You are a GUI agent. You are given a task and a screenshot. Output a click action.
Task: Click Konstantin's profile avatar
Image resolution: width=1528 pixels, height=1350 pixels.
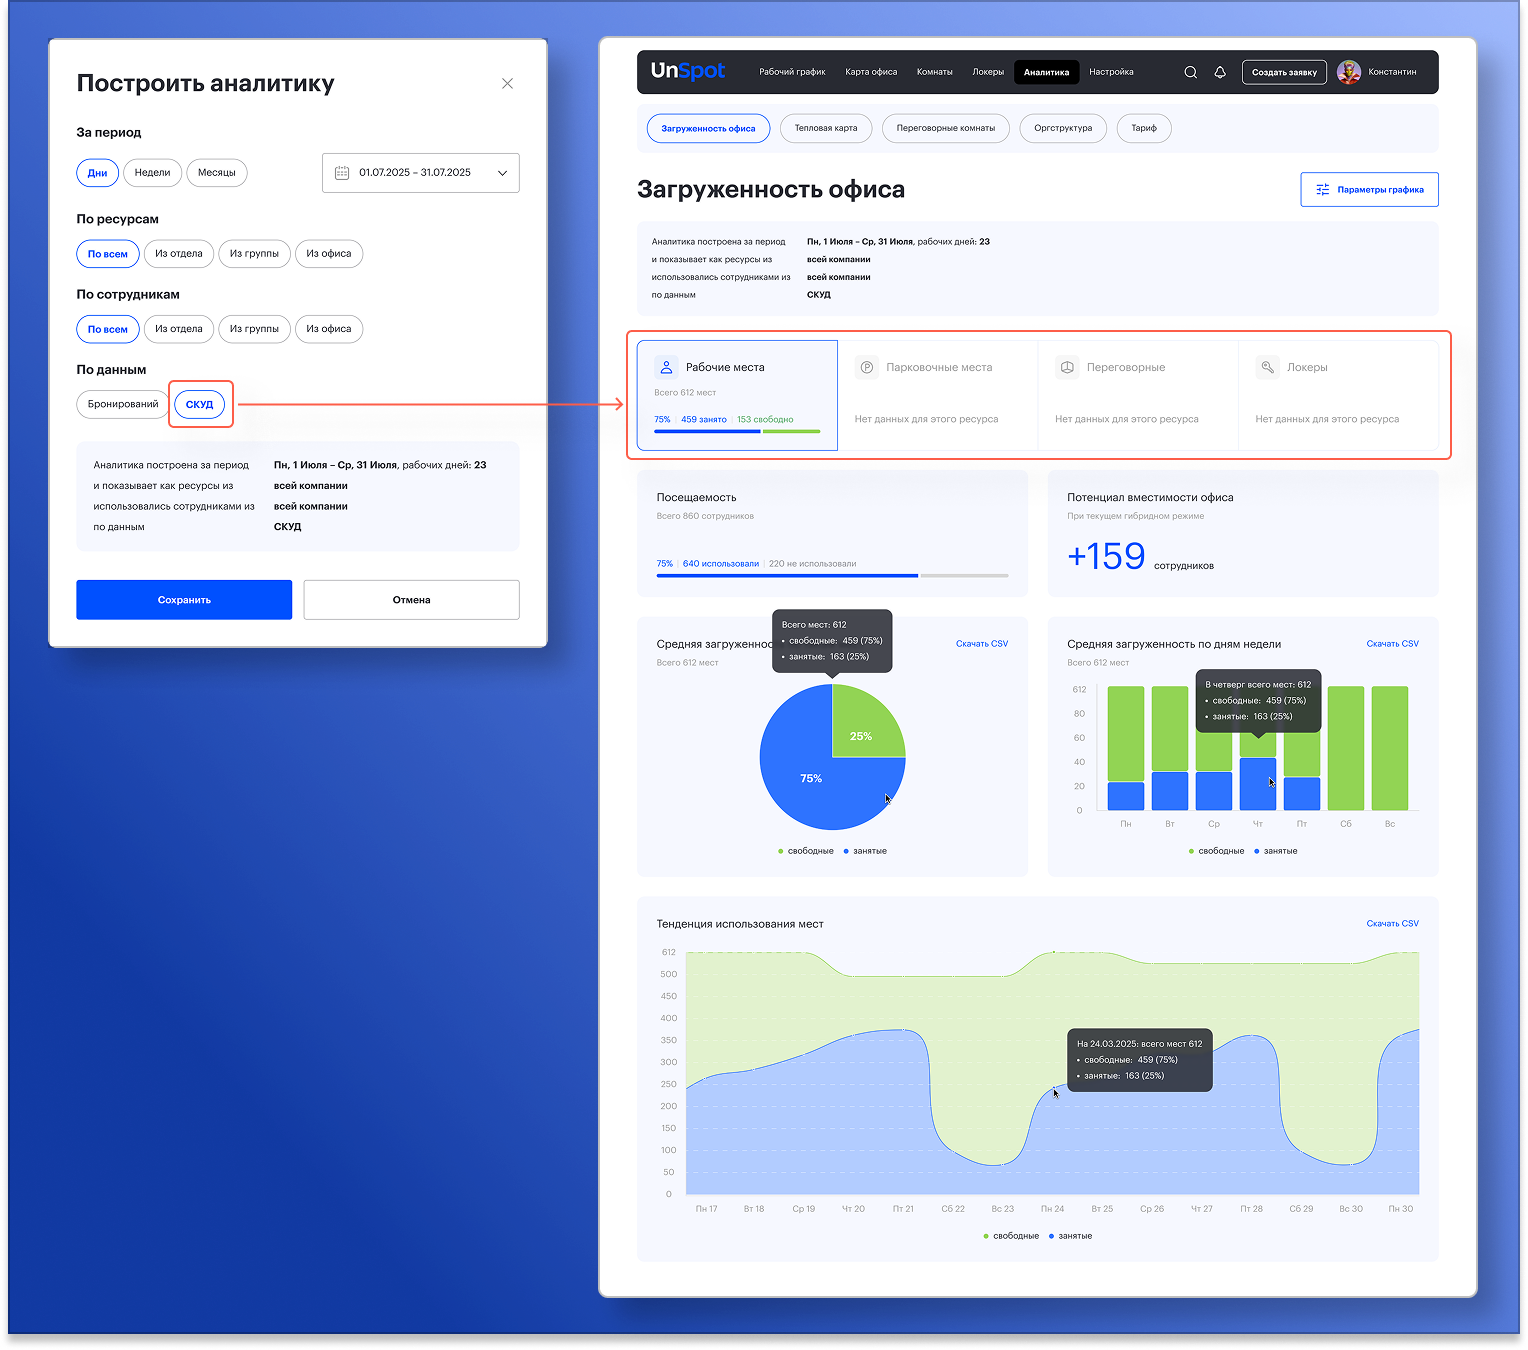pyautogui.click(x=1349, y=72)
